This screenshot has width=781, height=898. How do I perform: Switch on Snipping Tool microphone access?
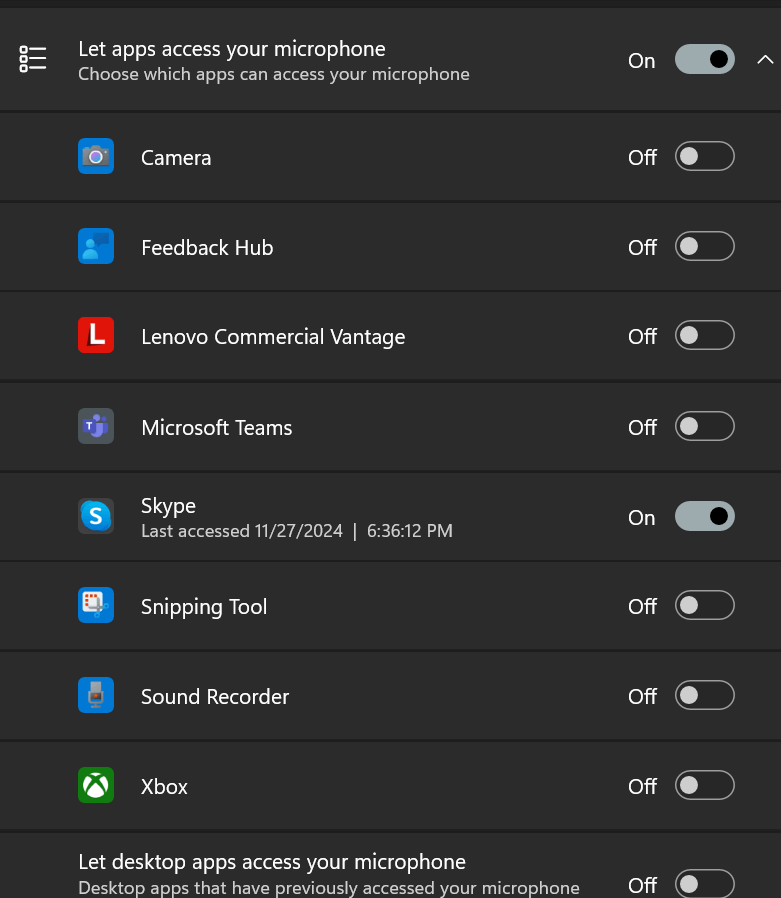(704, 605)
